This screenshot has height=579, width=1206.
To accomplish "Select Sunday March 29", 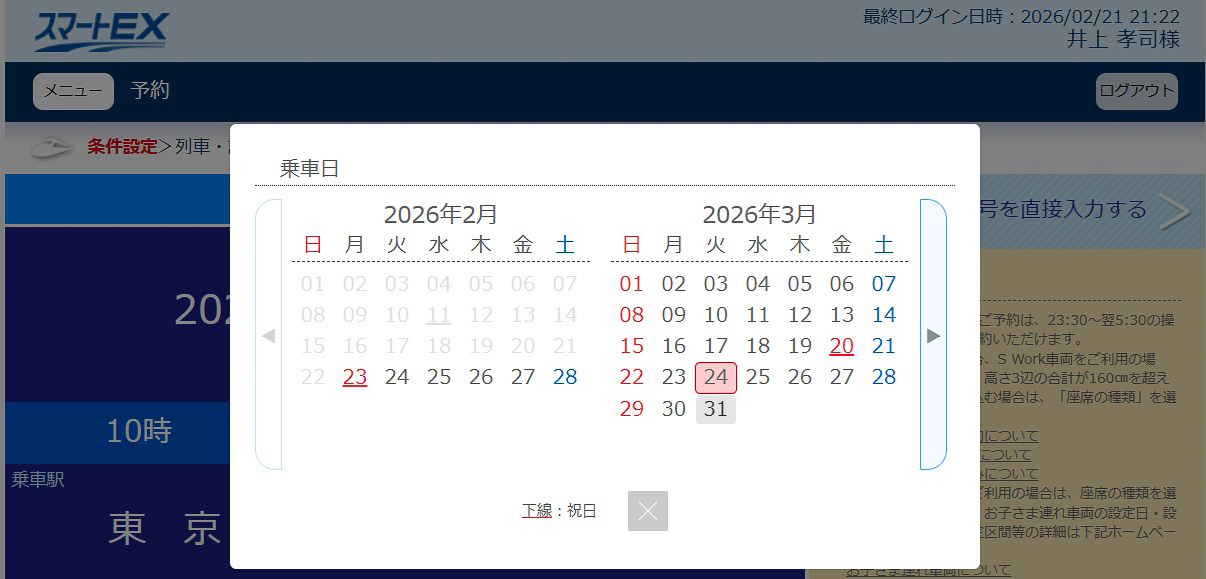I will pos(632,408).
